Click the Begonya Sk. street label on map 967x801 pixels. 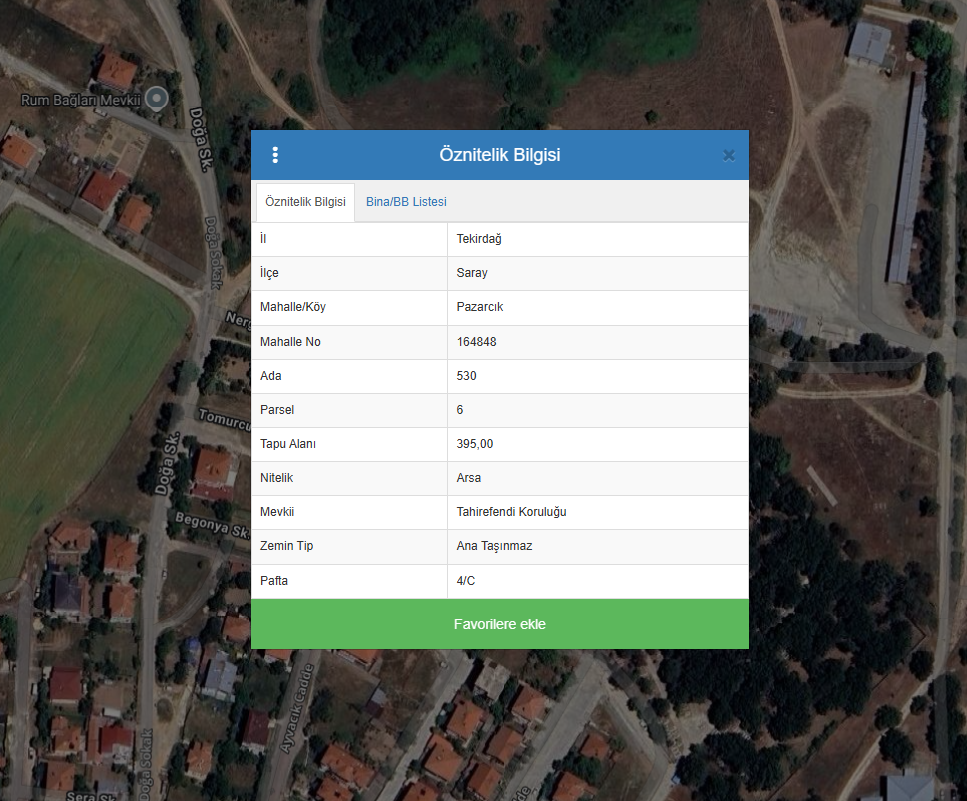tap(210, 524)
